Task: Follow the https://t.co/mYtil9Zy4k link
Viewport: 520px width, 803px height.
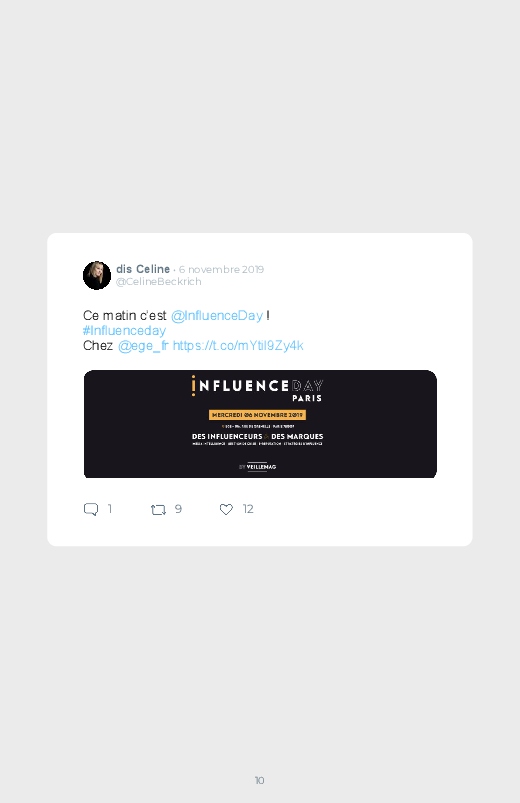Action: click(238, 346)
